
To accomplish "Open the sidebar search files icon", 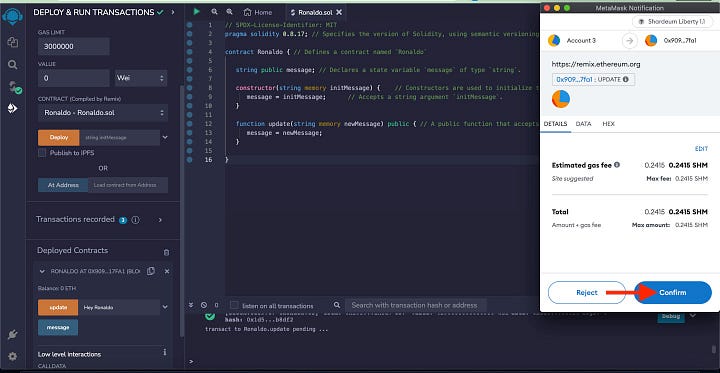I will [12, 65].
